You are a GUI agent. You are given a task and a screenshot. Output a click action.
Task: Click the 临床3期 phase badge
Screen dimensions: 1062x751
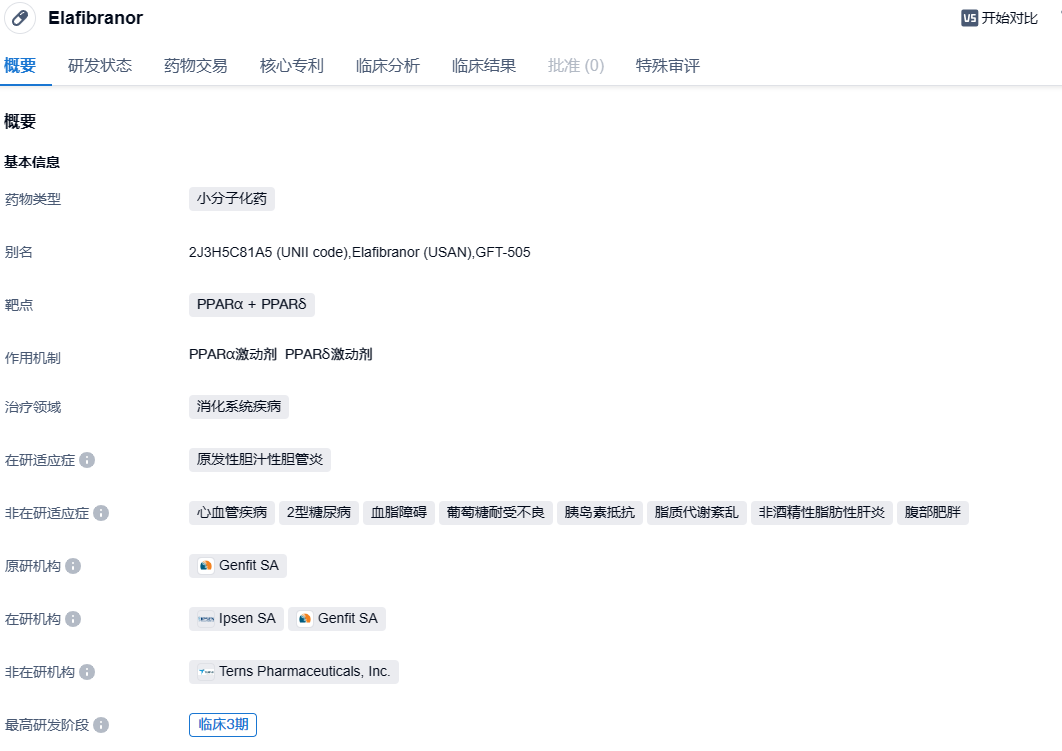click(223, 725)
